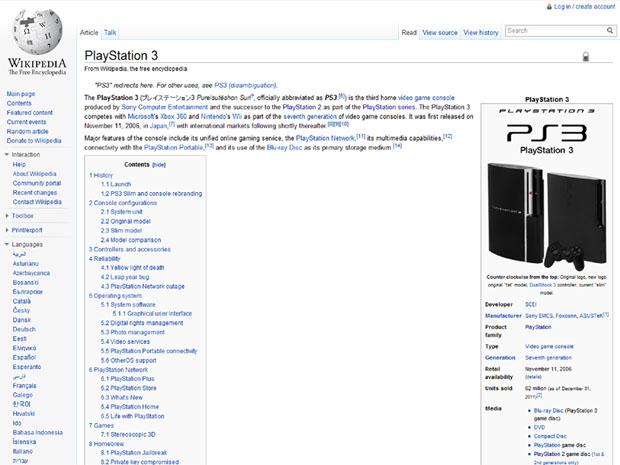The image size is (620, 465).
Task: Jump to 1 History in contents
Action: [101, 175]
